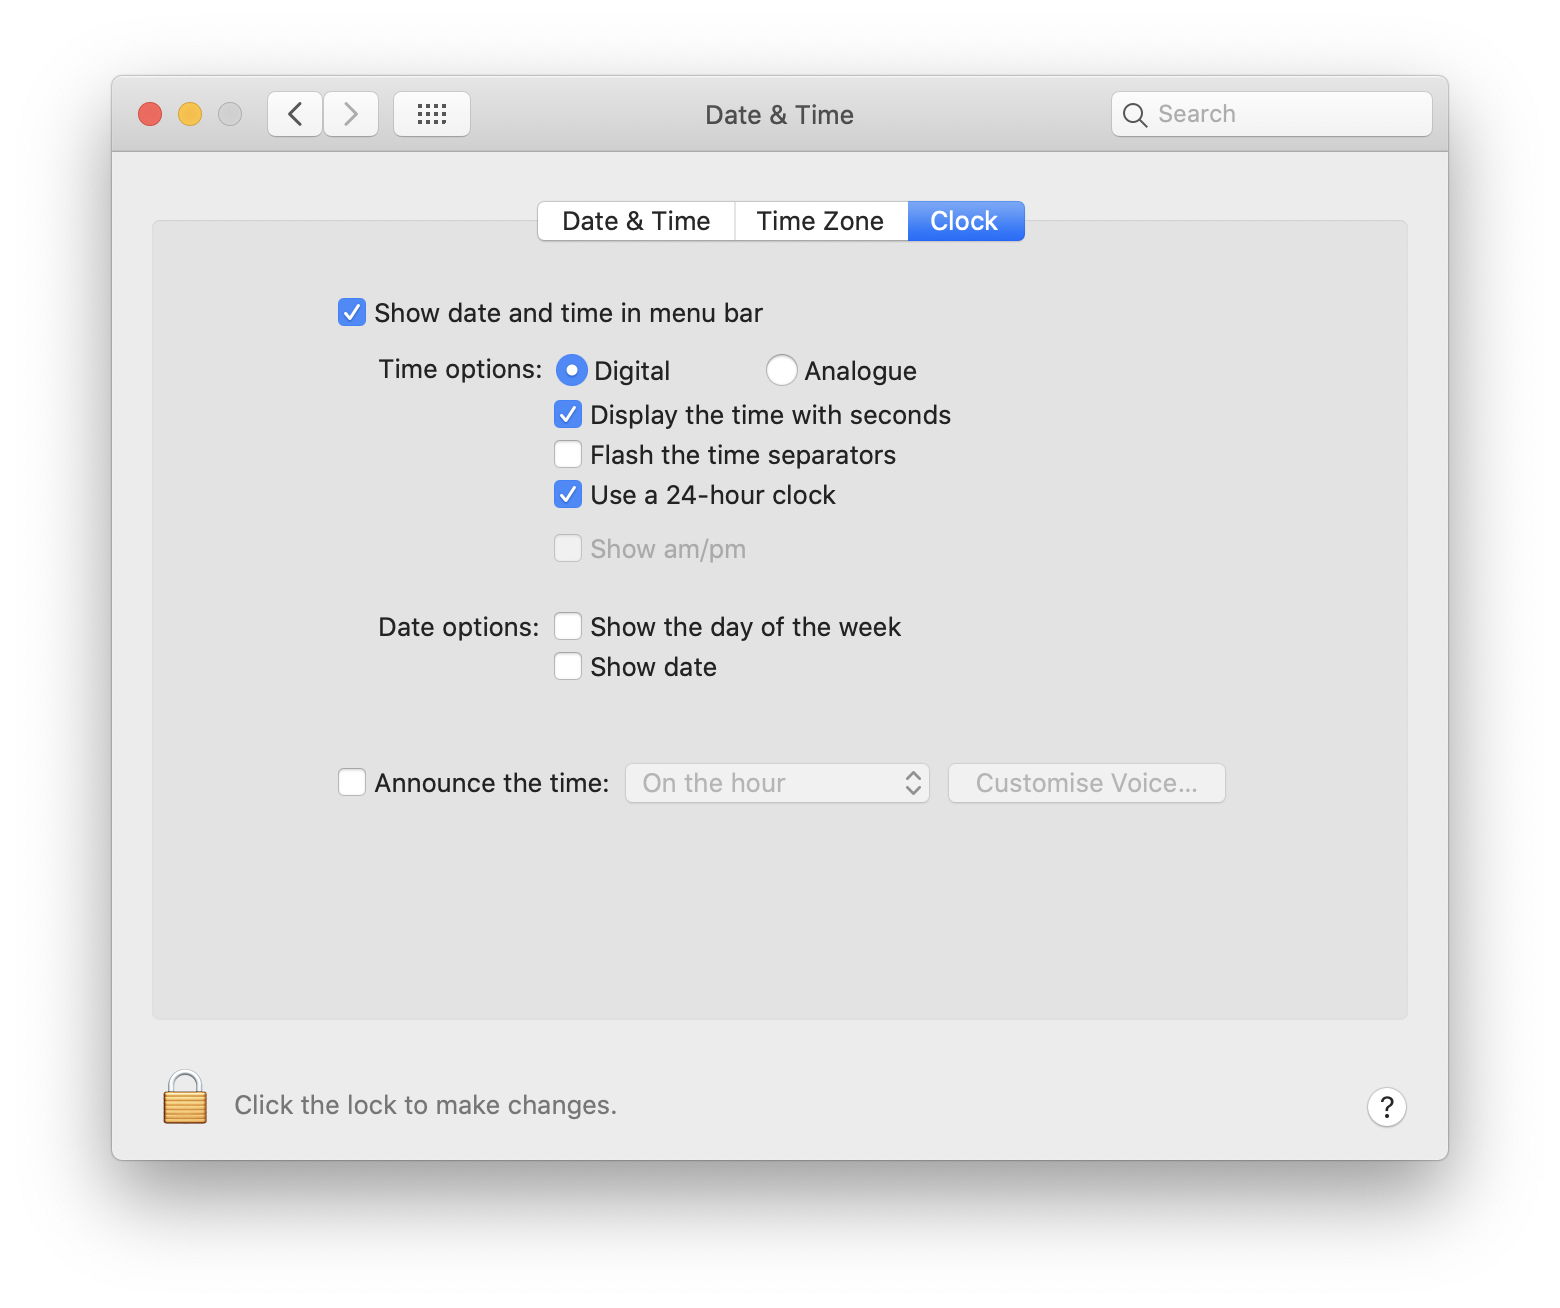Select the Date & Time tab
1560x1308 pixels.
(x=635, y=220)
